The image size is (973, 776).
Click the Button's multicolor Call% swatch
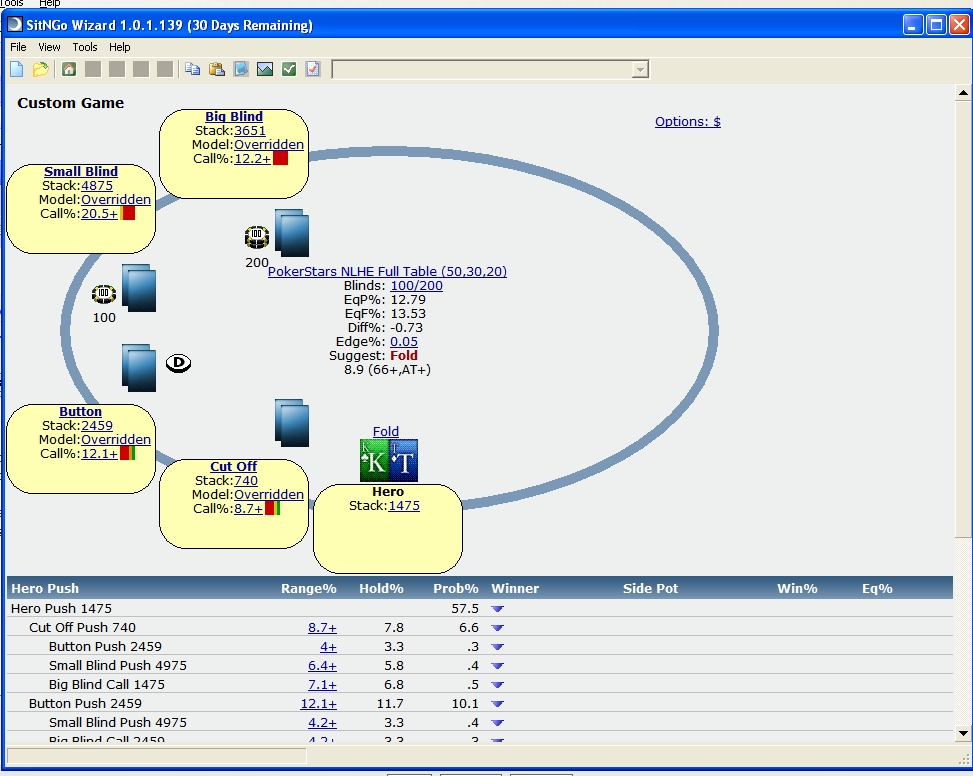tap(127, 453)
